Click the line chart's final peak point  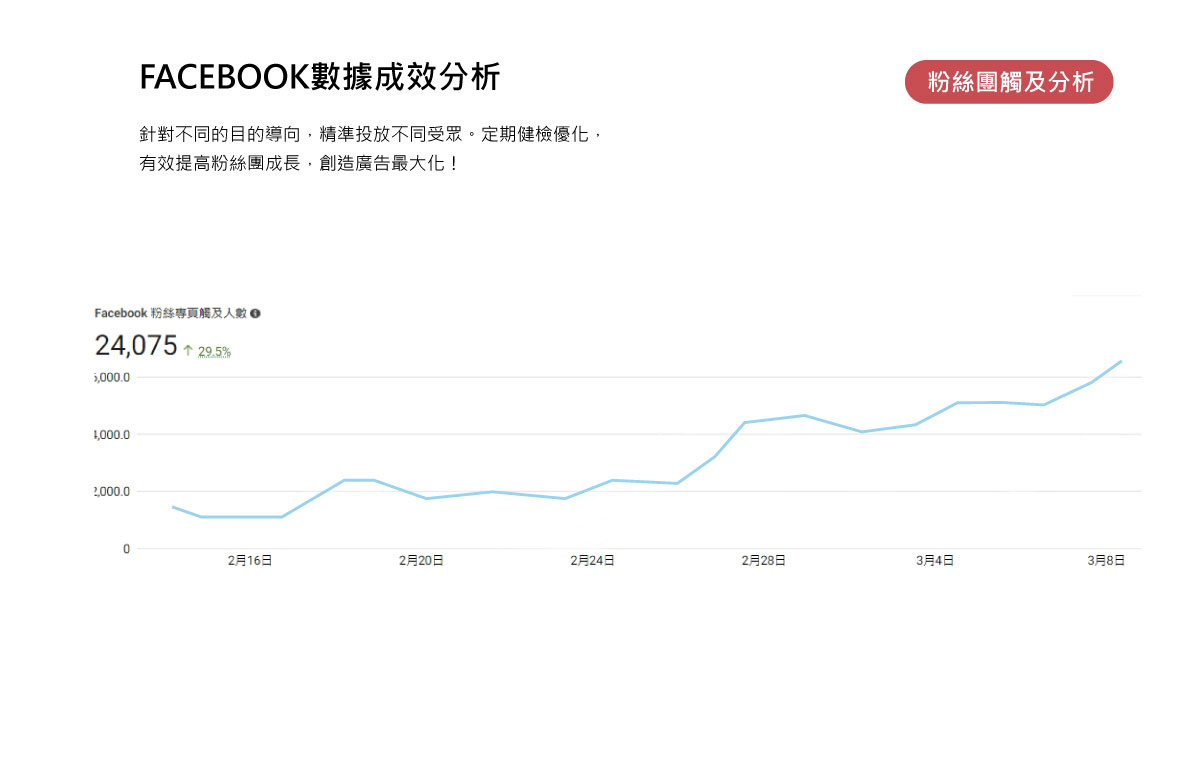tap(1121, 361)
